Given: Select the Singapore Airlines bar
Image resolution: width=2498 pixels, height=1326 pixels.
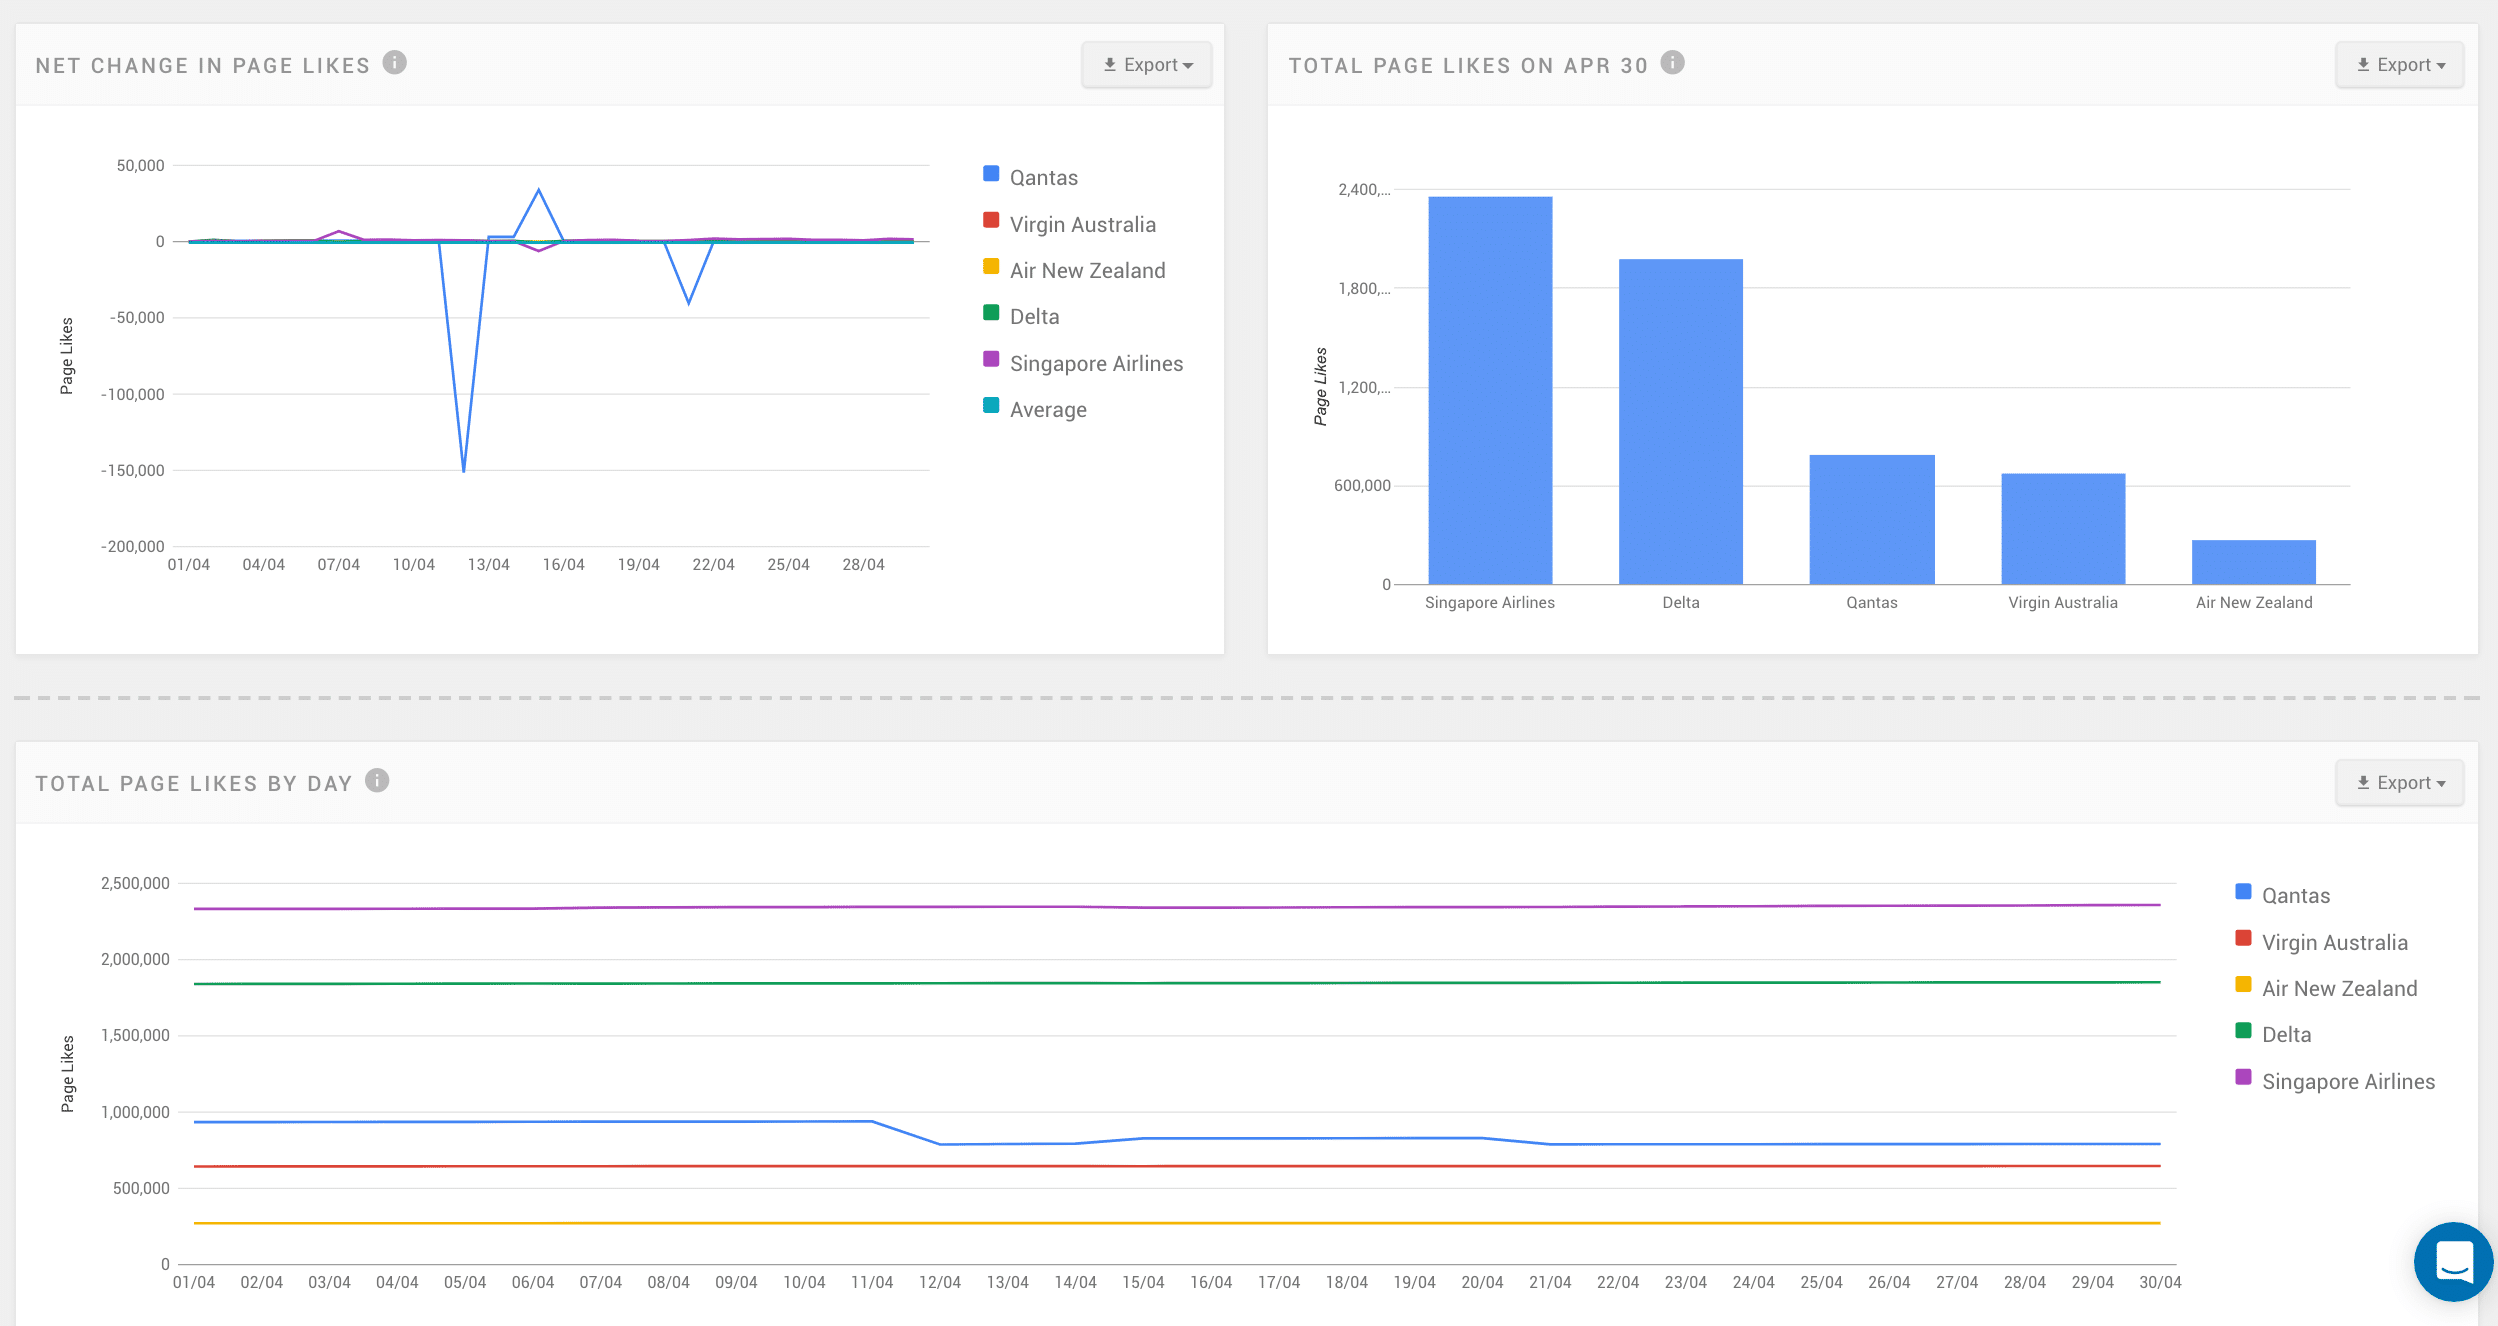Looking at the screenshot, I should [x=1490, y=390].
